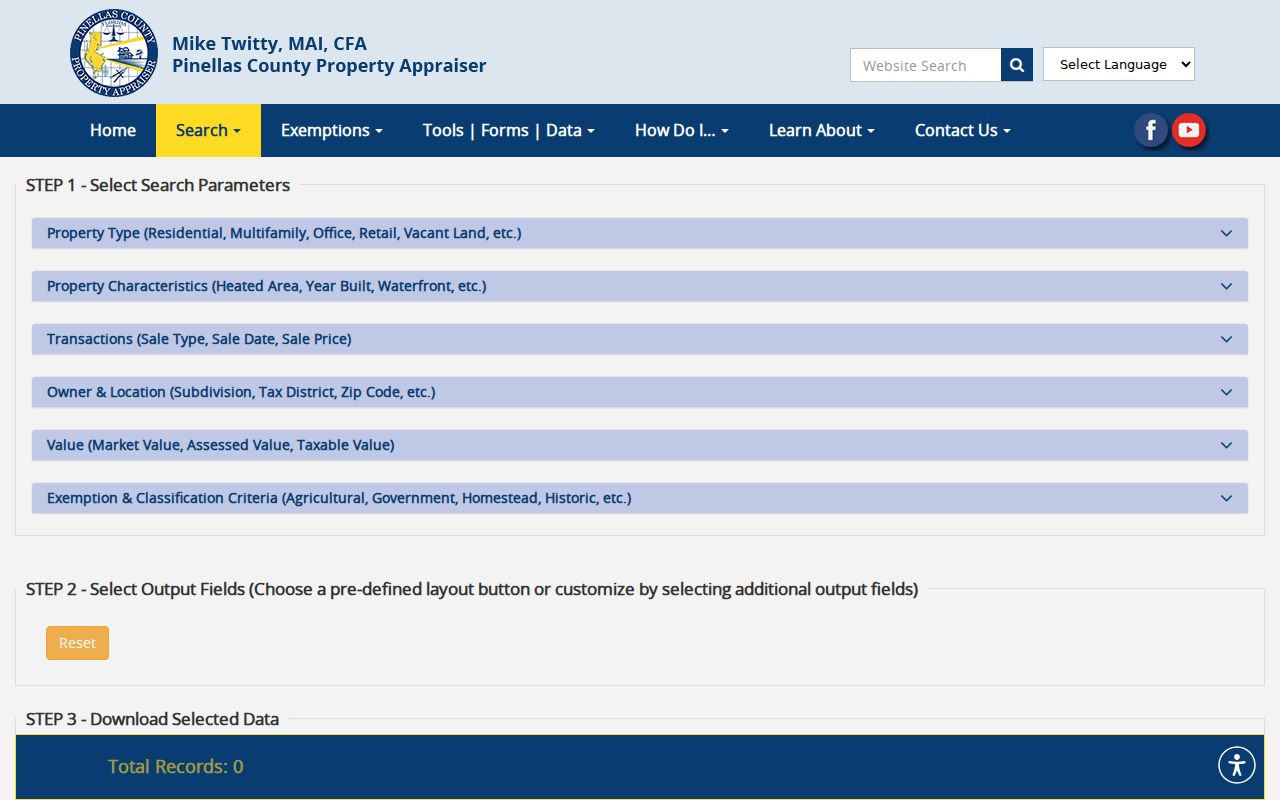Image resolution: width=1280 pixels, height=800 pixels.
Task: Click the website search magnifier button
Action: [x=1017, y=65]
